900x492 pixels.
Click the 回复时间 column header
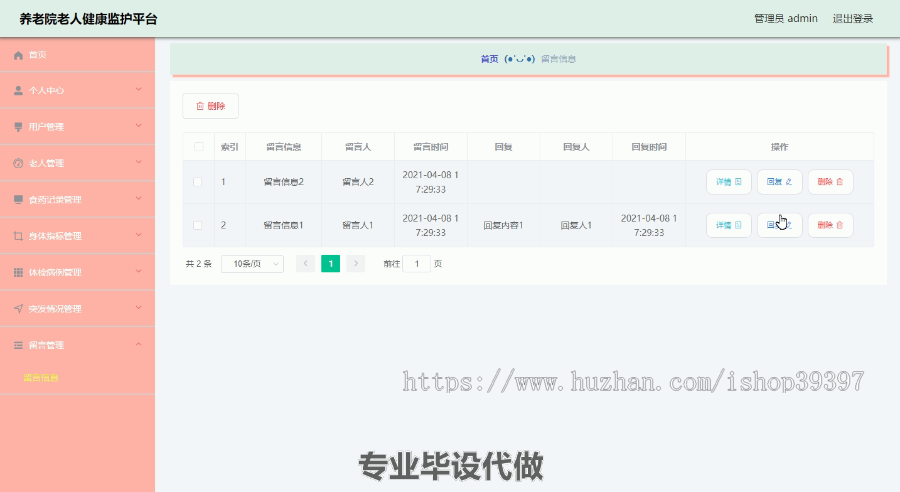tap(649, 147)
